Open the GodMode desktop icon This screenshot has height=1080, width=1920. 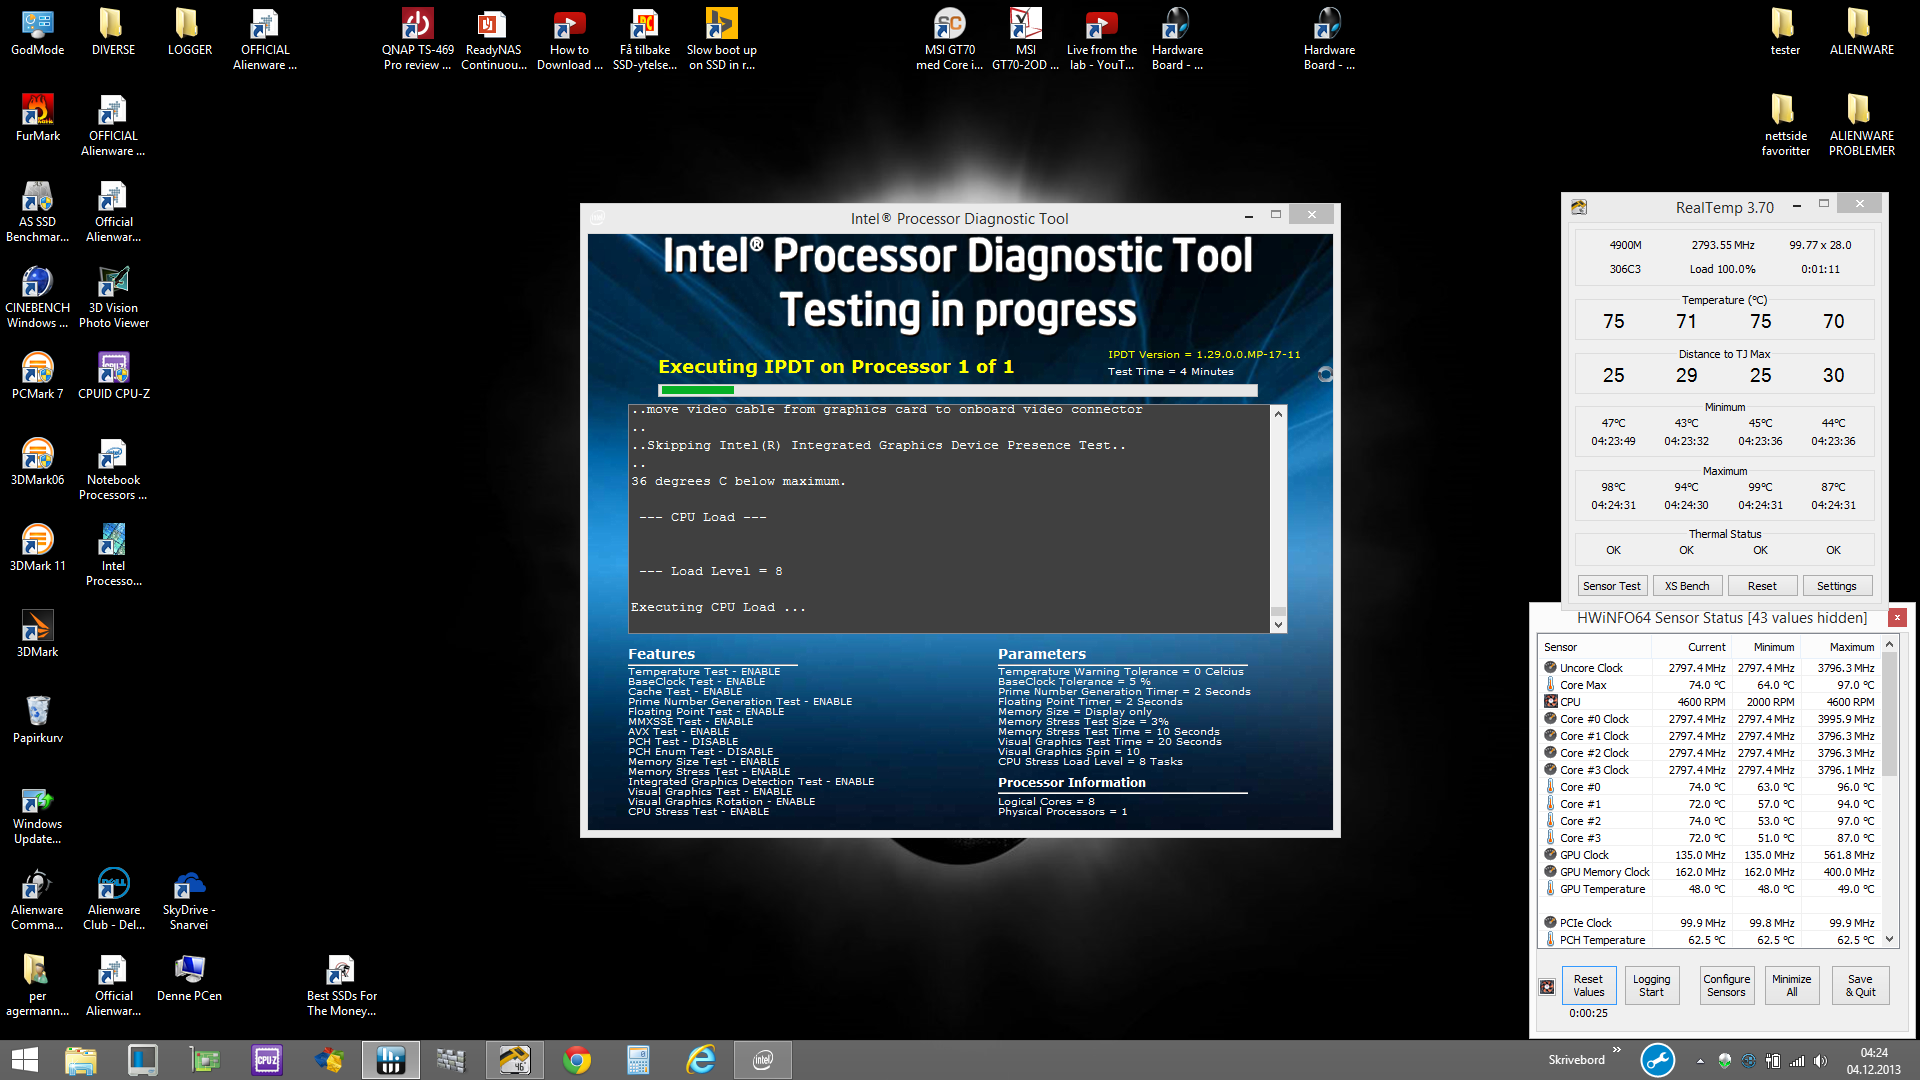(37, 32)
